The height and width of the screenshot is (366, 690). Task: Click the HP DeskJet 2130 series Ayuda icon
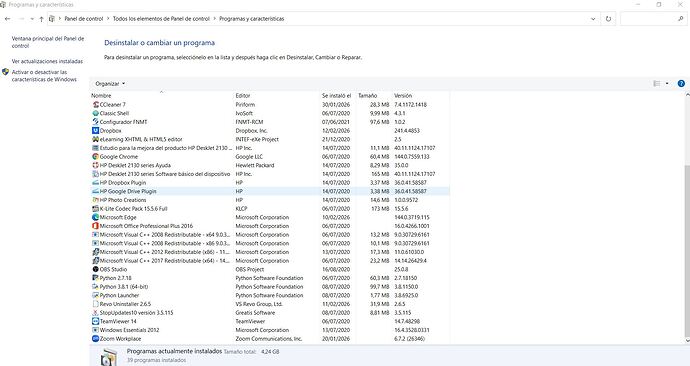coord(95,165)
